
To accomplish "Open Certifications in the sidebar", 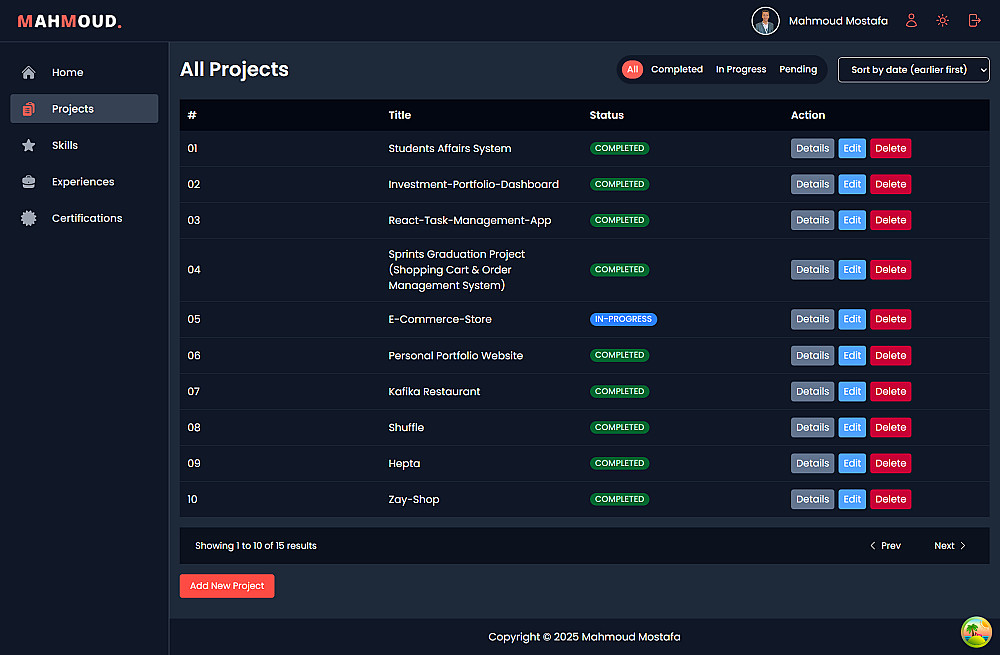I will point(84,218).
